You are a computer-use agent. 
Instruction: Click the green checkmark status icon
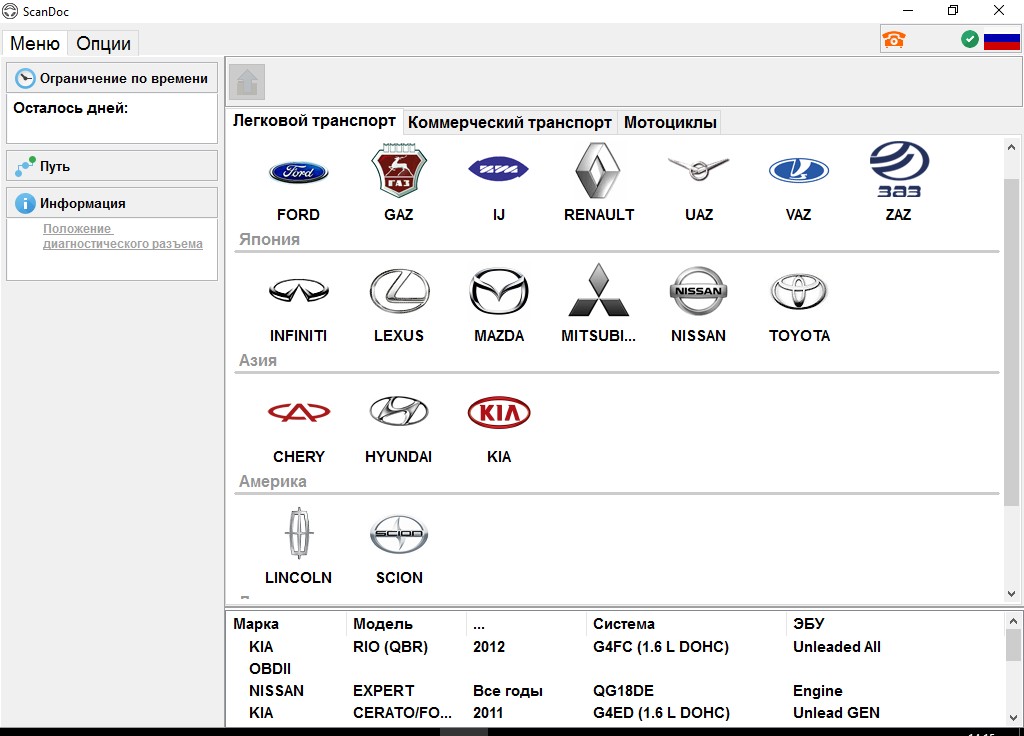(x=970, y=39)
